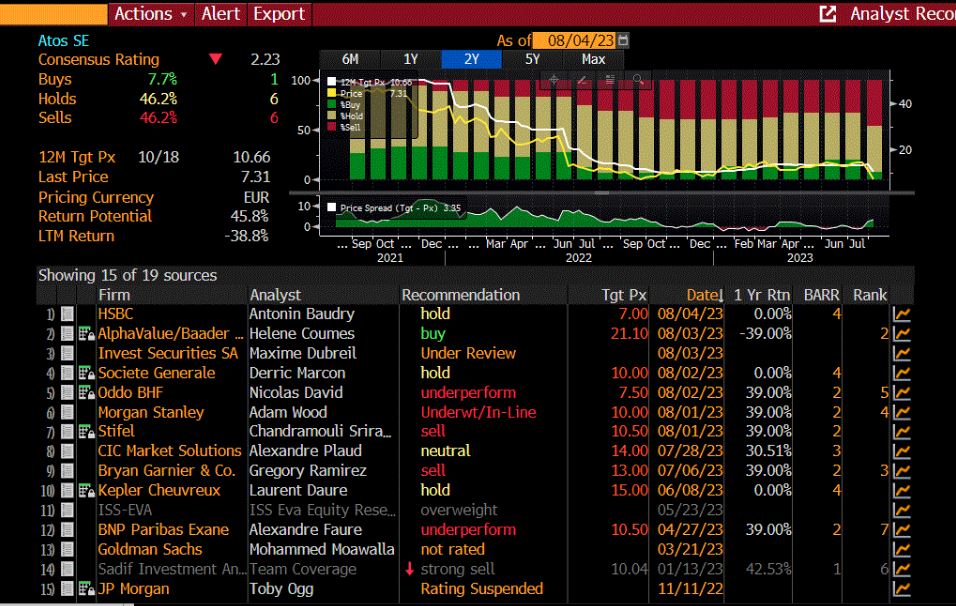The height and width of the screenshot is (606, 956).
Task: Open the document icon for BNP Paribas Exane
Action: coord(67,530)
